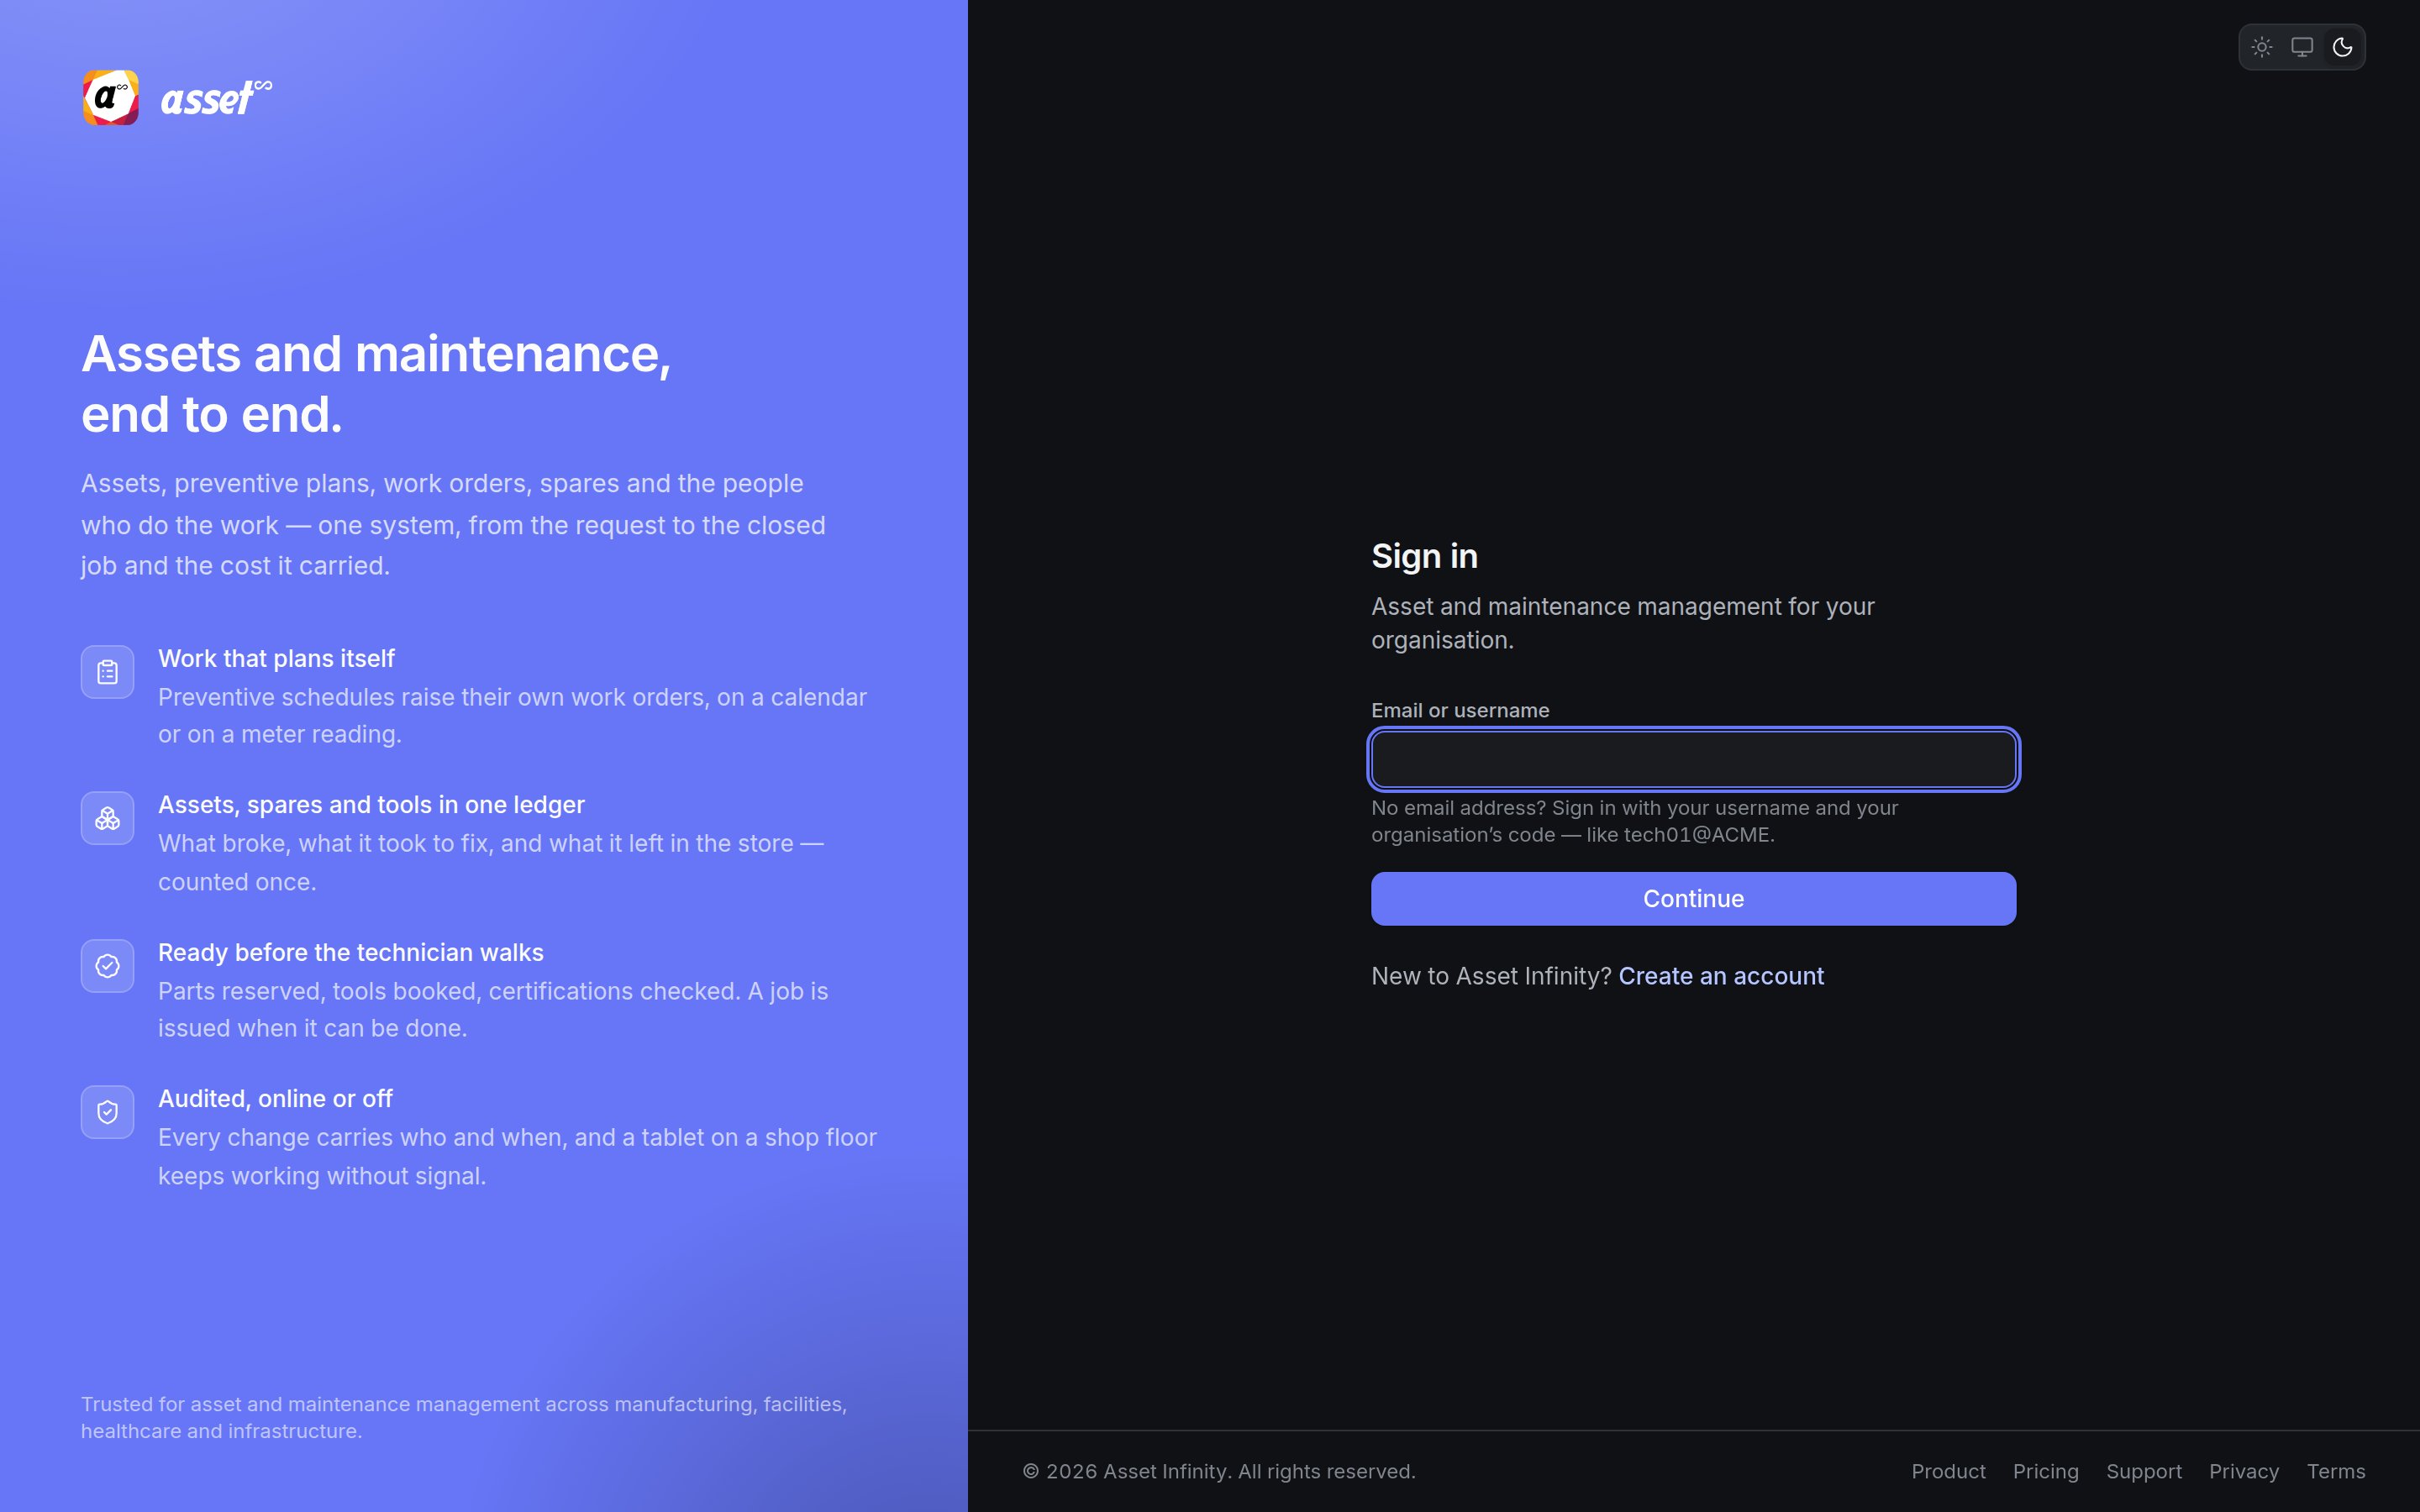Click 'Assets, spares and tools in one ledger'

click(371, 805)
